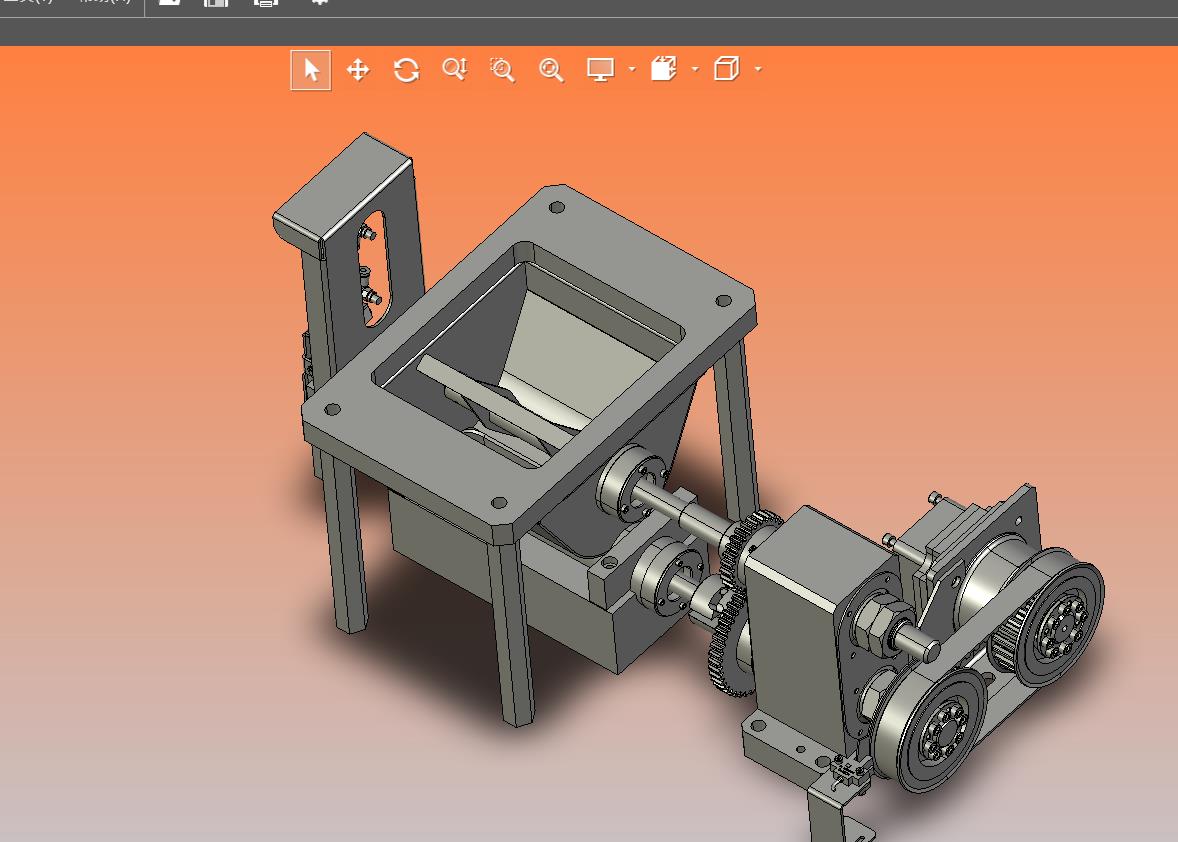Select the Rotate view tool
The width and height of the screenshot is (1178, 842).
(x=406, y=70)
